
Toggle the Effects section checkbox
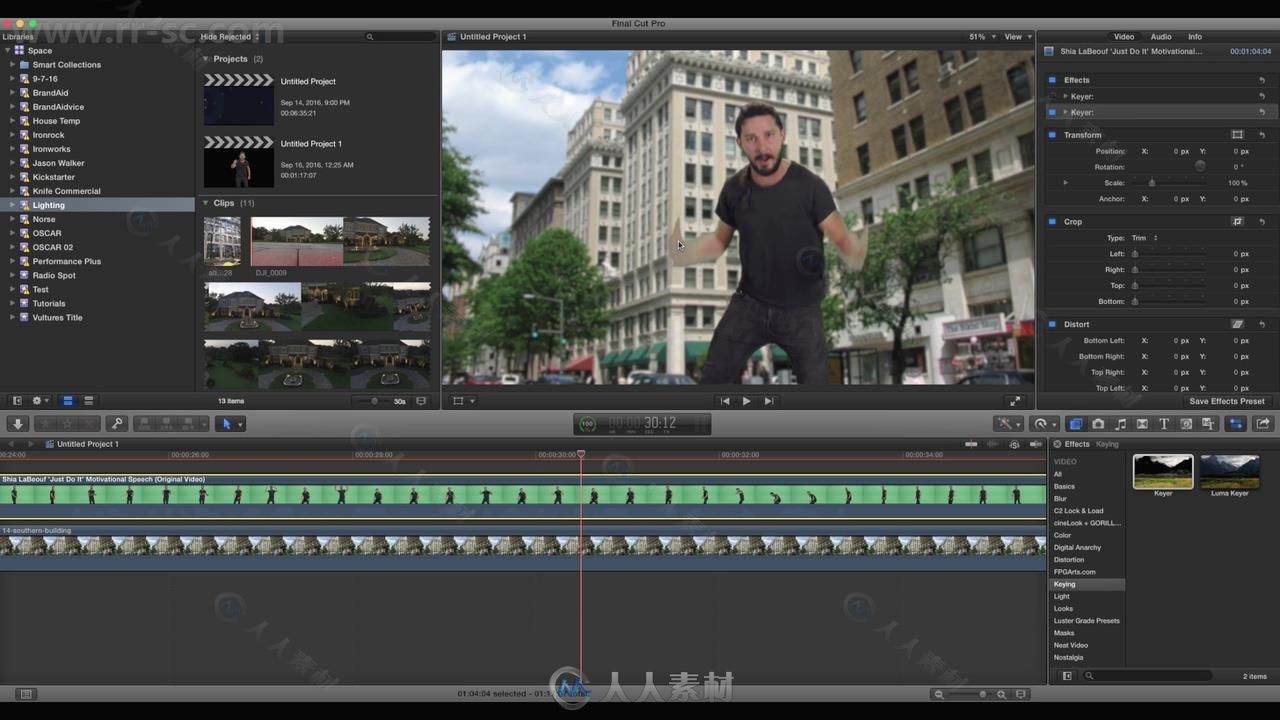tap(1052, 80)
